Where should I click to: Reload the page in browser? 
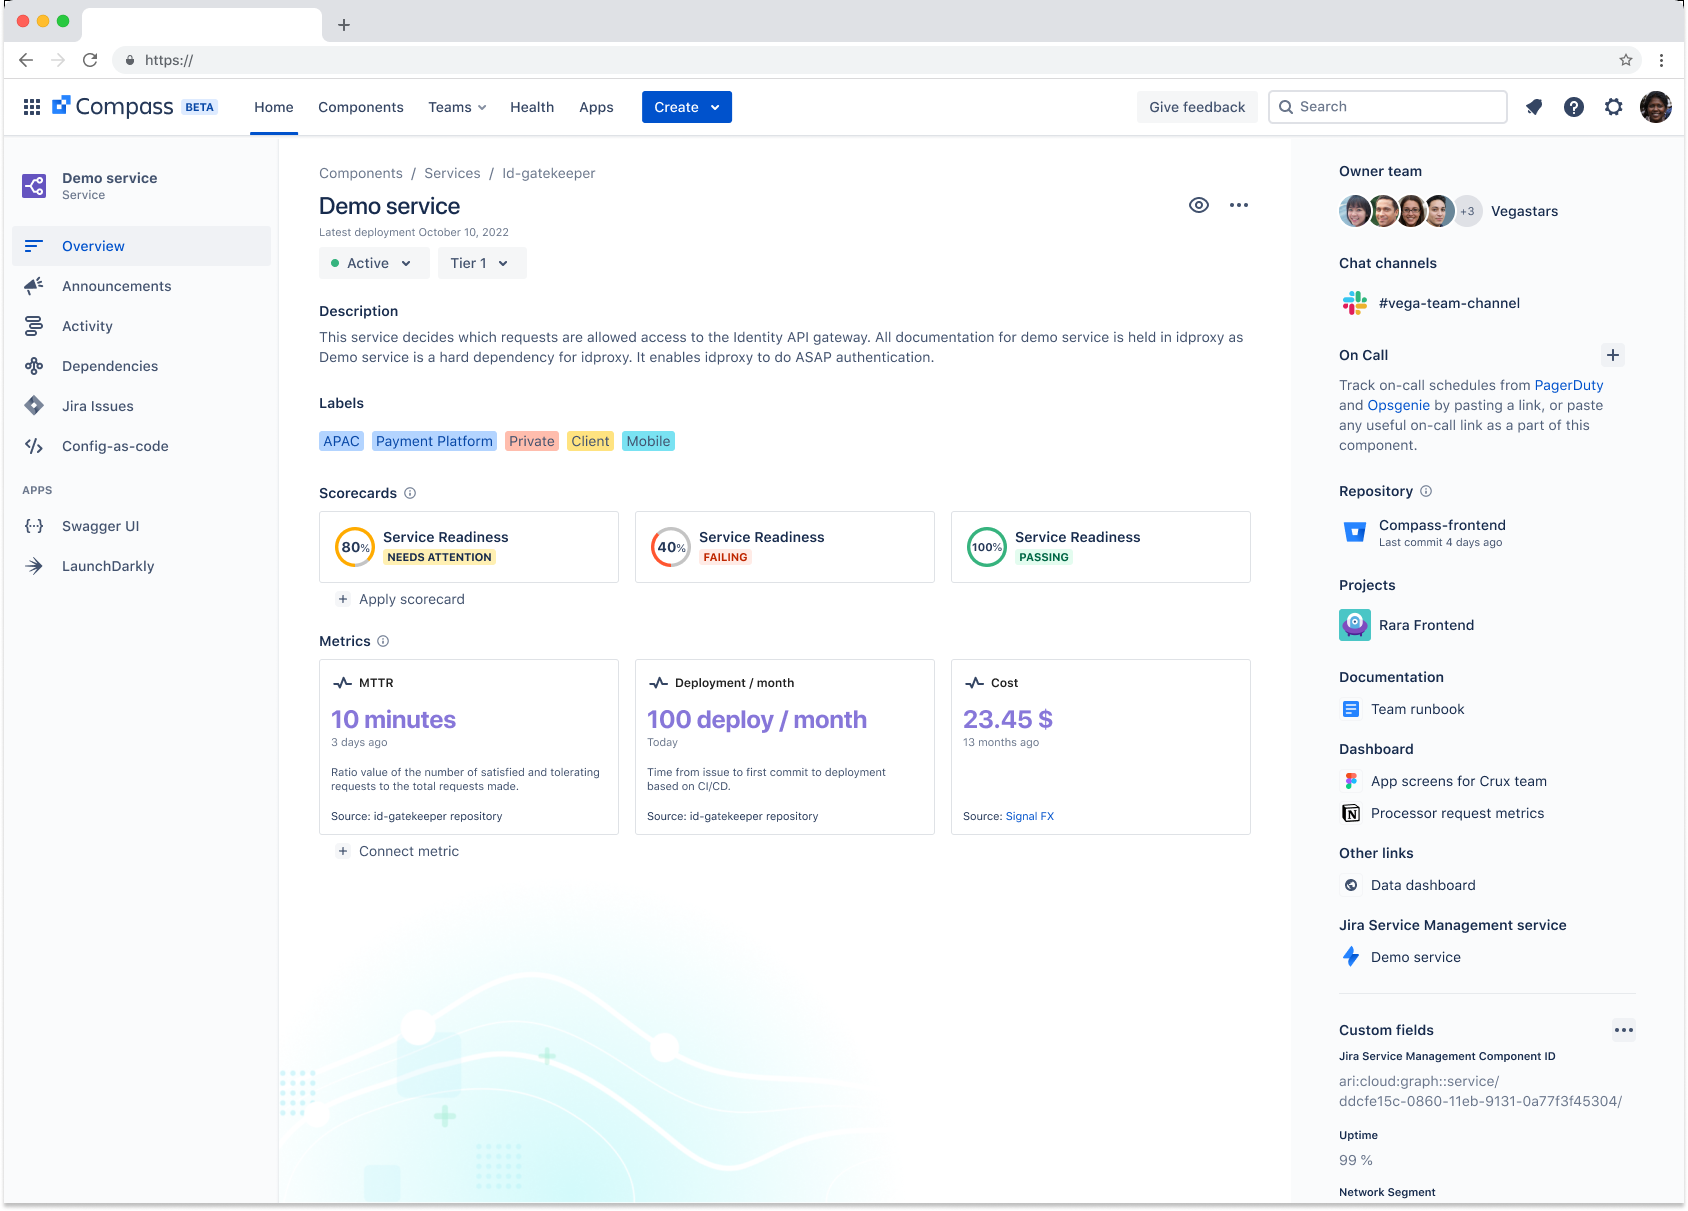point(90,60)
